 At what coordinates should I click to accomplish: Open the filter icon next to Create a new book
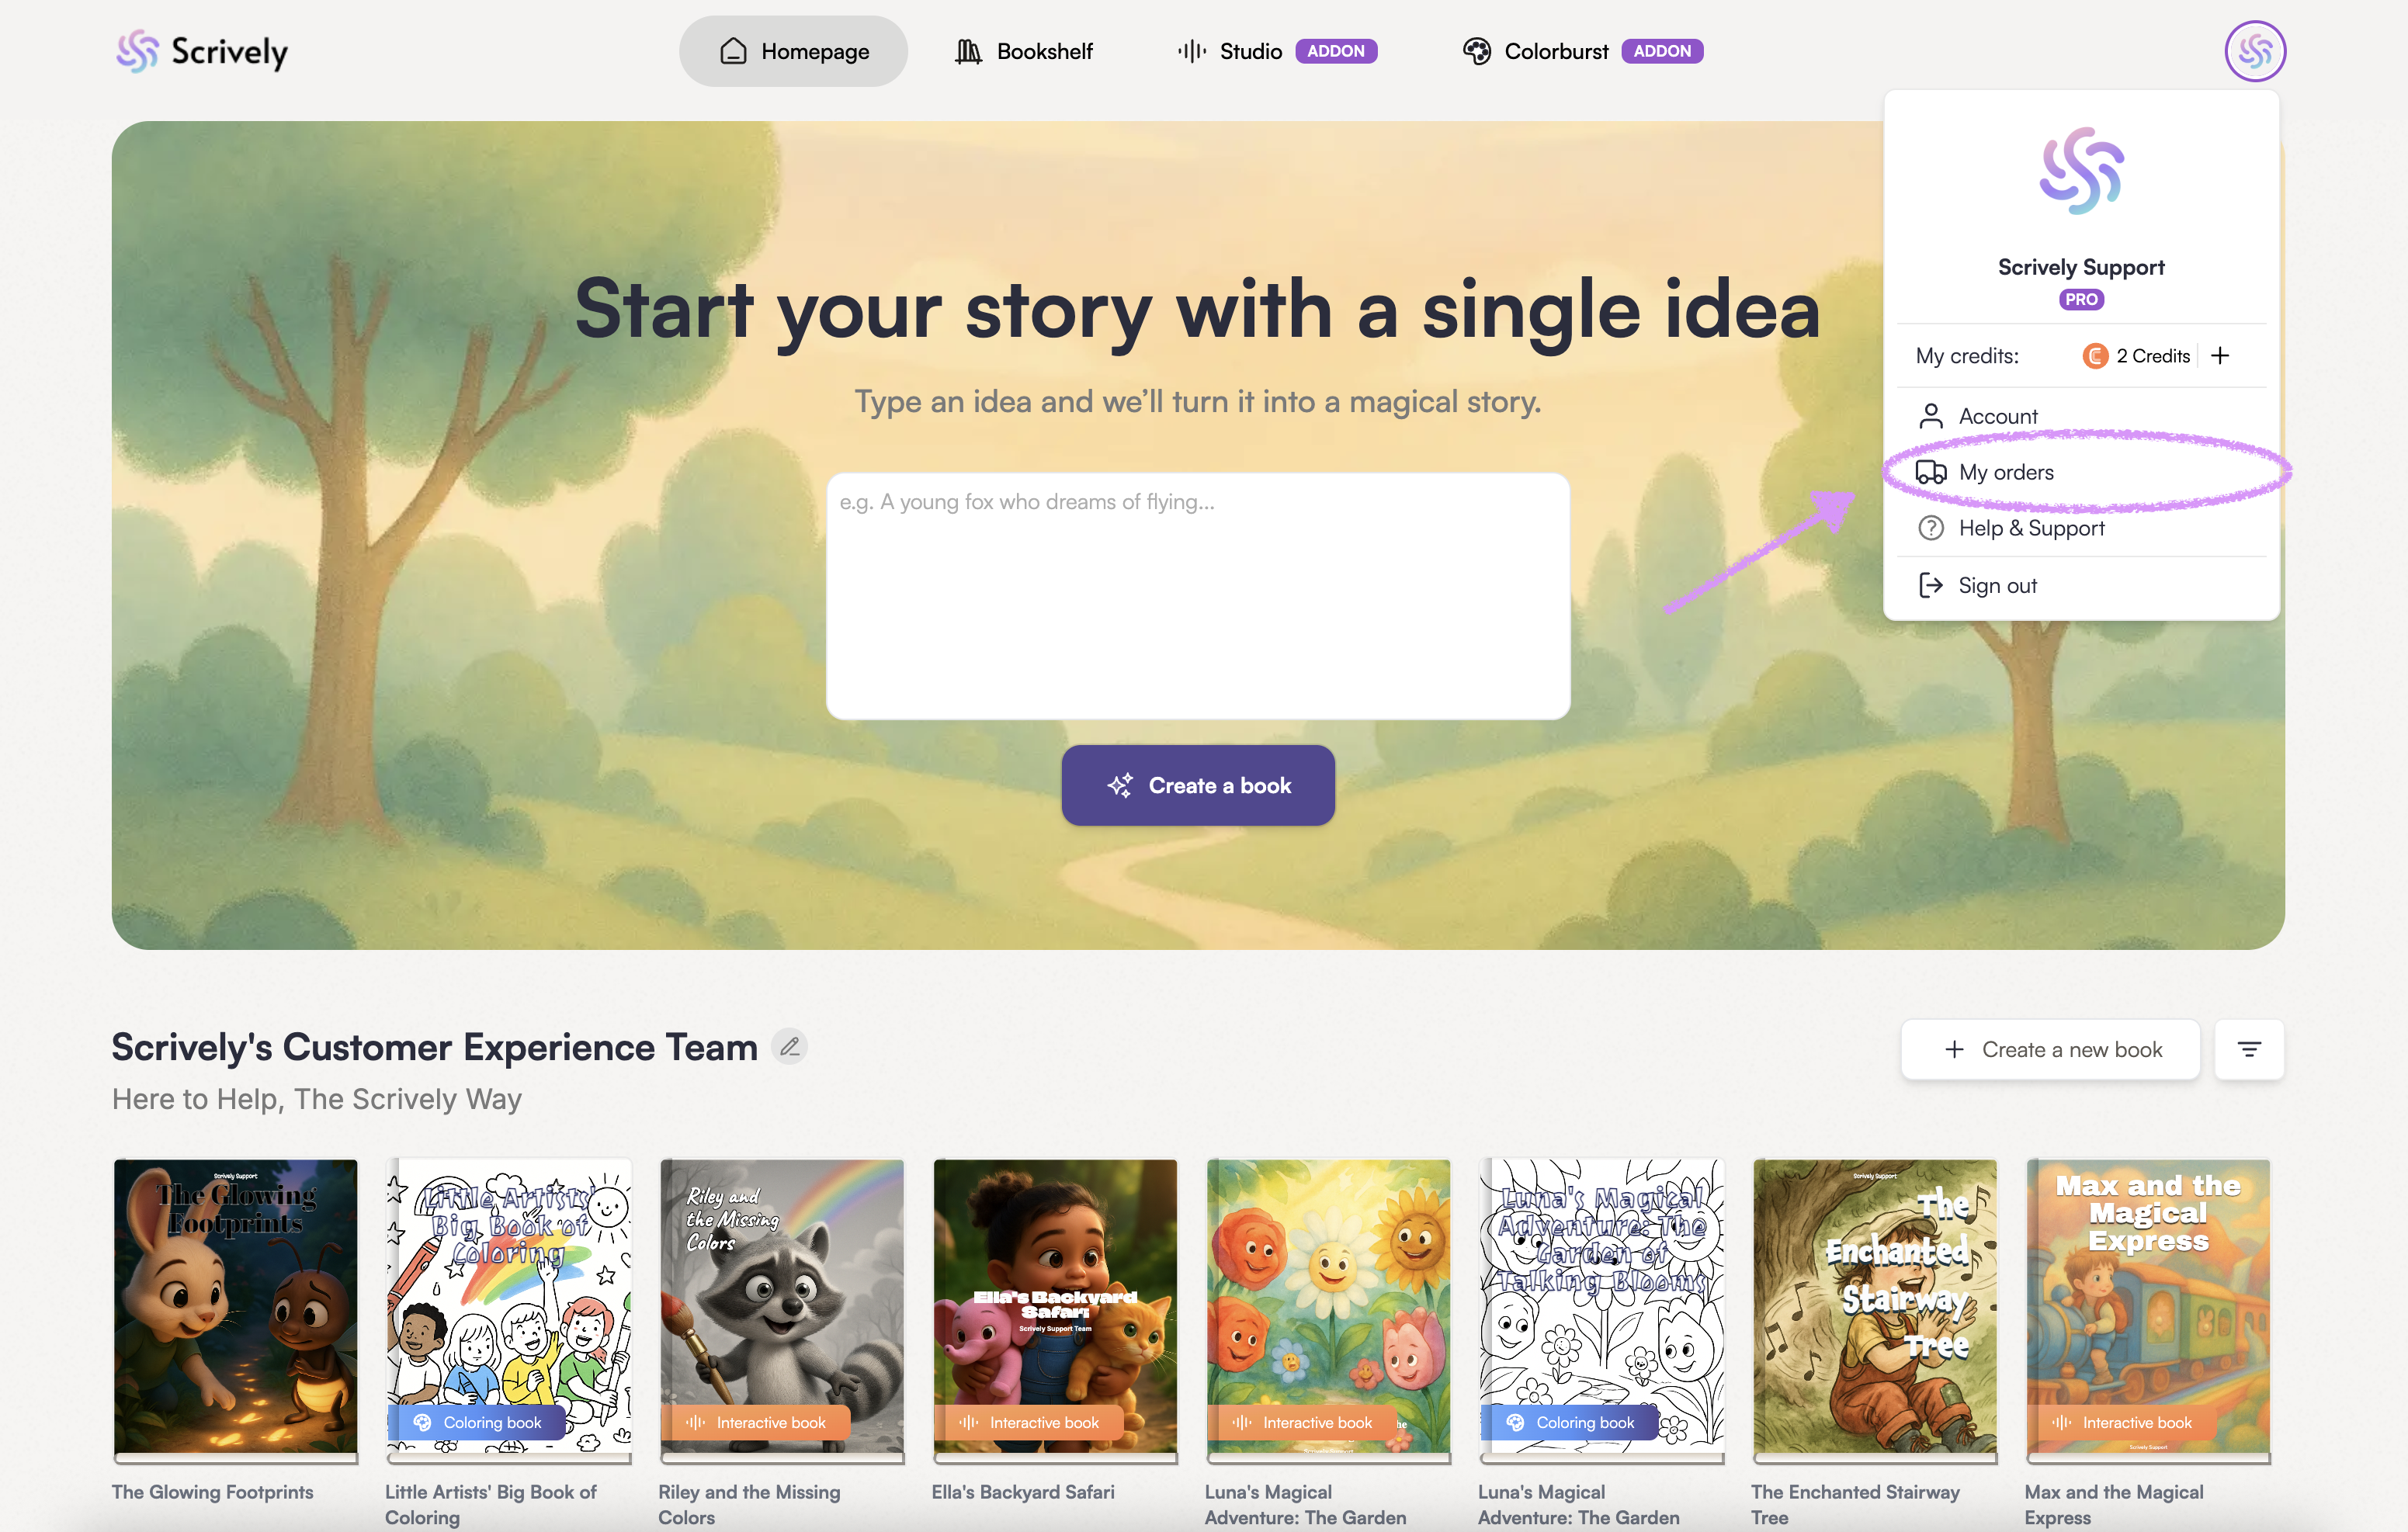tap(2249, 1049)
